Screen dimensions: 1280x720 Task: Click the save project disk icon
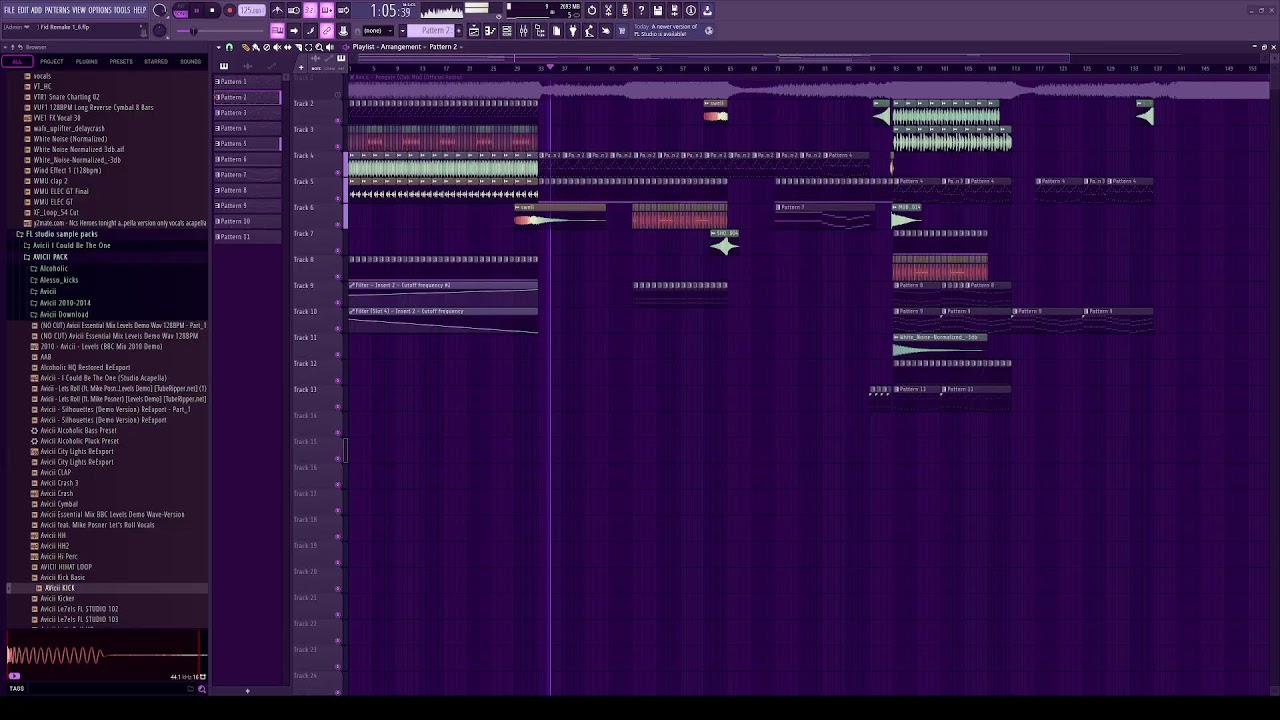pyautogui.click(x=658, y=10)
